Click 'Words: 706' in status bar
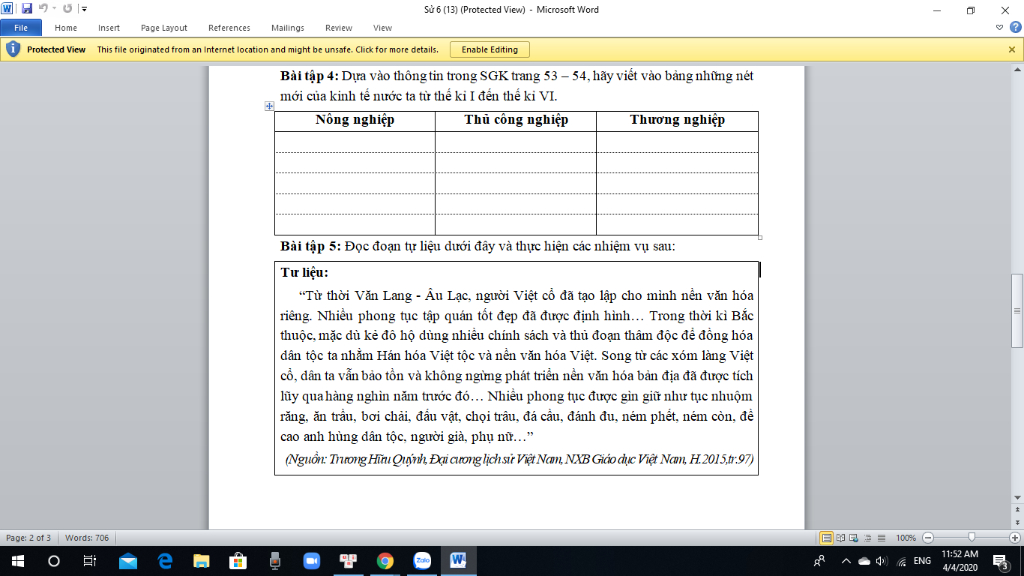Image resolution: width=1024 pixels, height=576 pixels. (87, 538)
